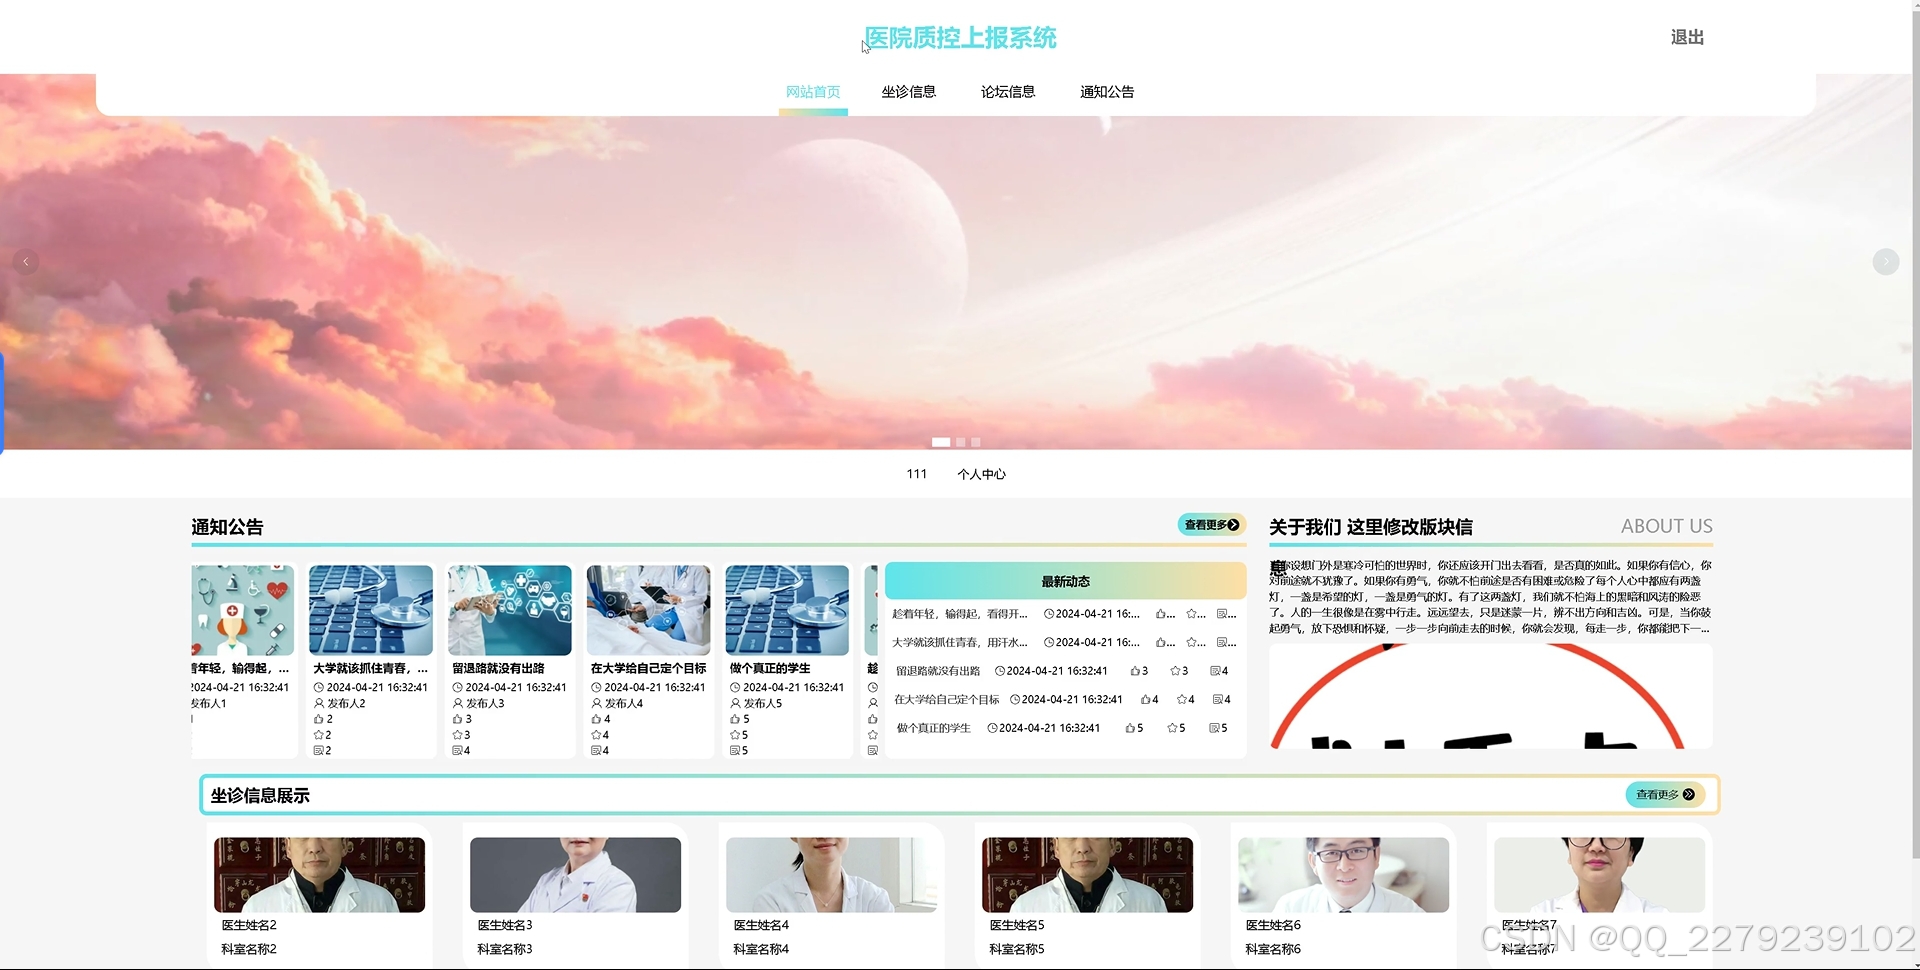This screenshot has height=970, width=1920.
Task: Click the star icon on 发布人2 card
Action: click(x=319, y=735)
